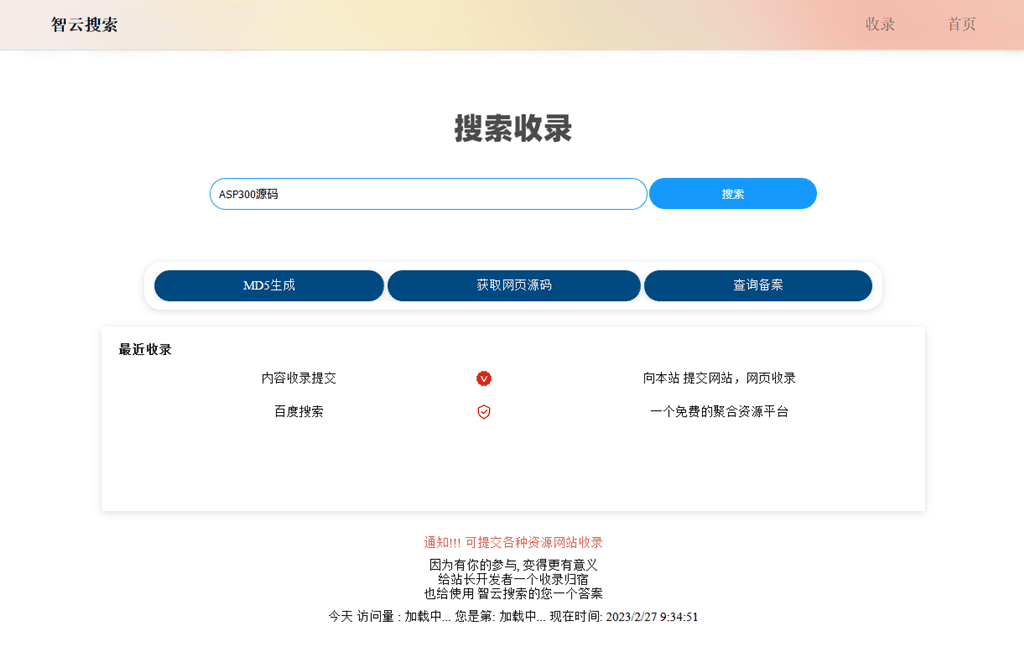Go to 首页 via top navigation
Viewport: 1024px width, 657px height.
[960, 25]
